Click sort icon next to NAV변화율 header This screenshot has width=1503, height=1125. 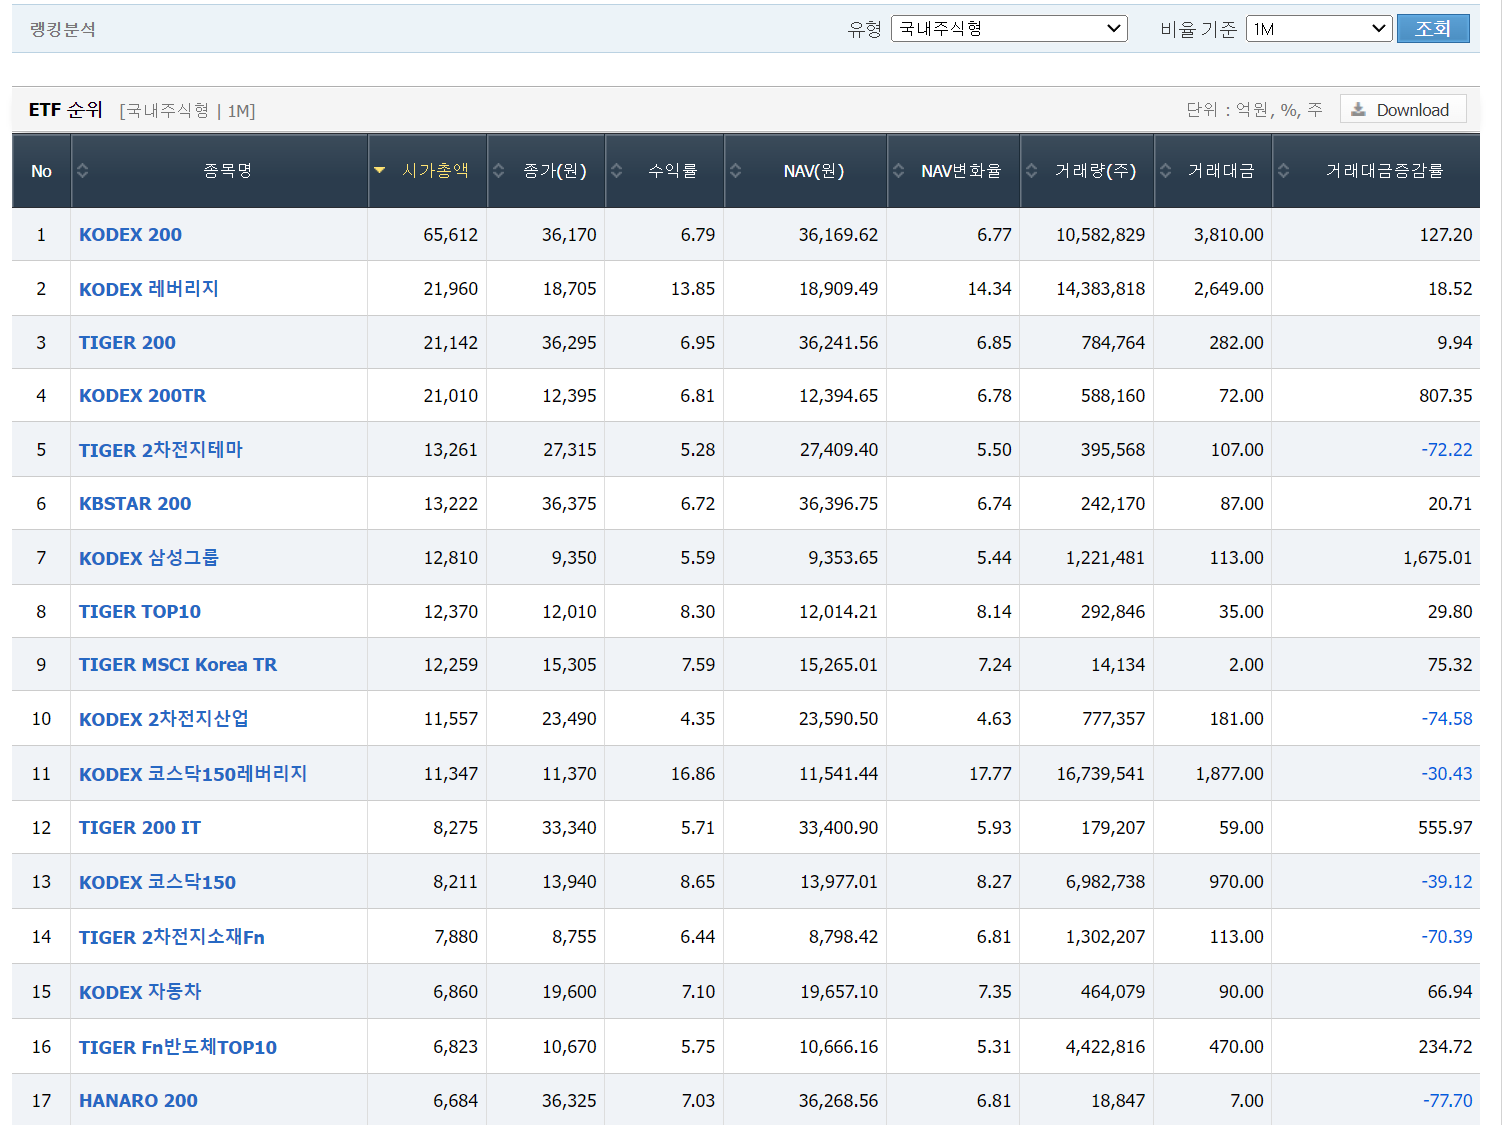click(x=899, y=171)
